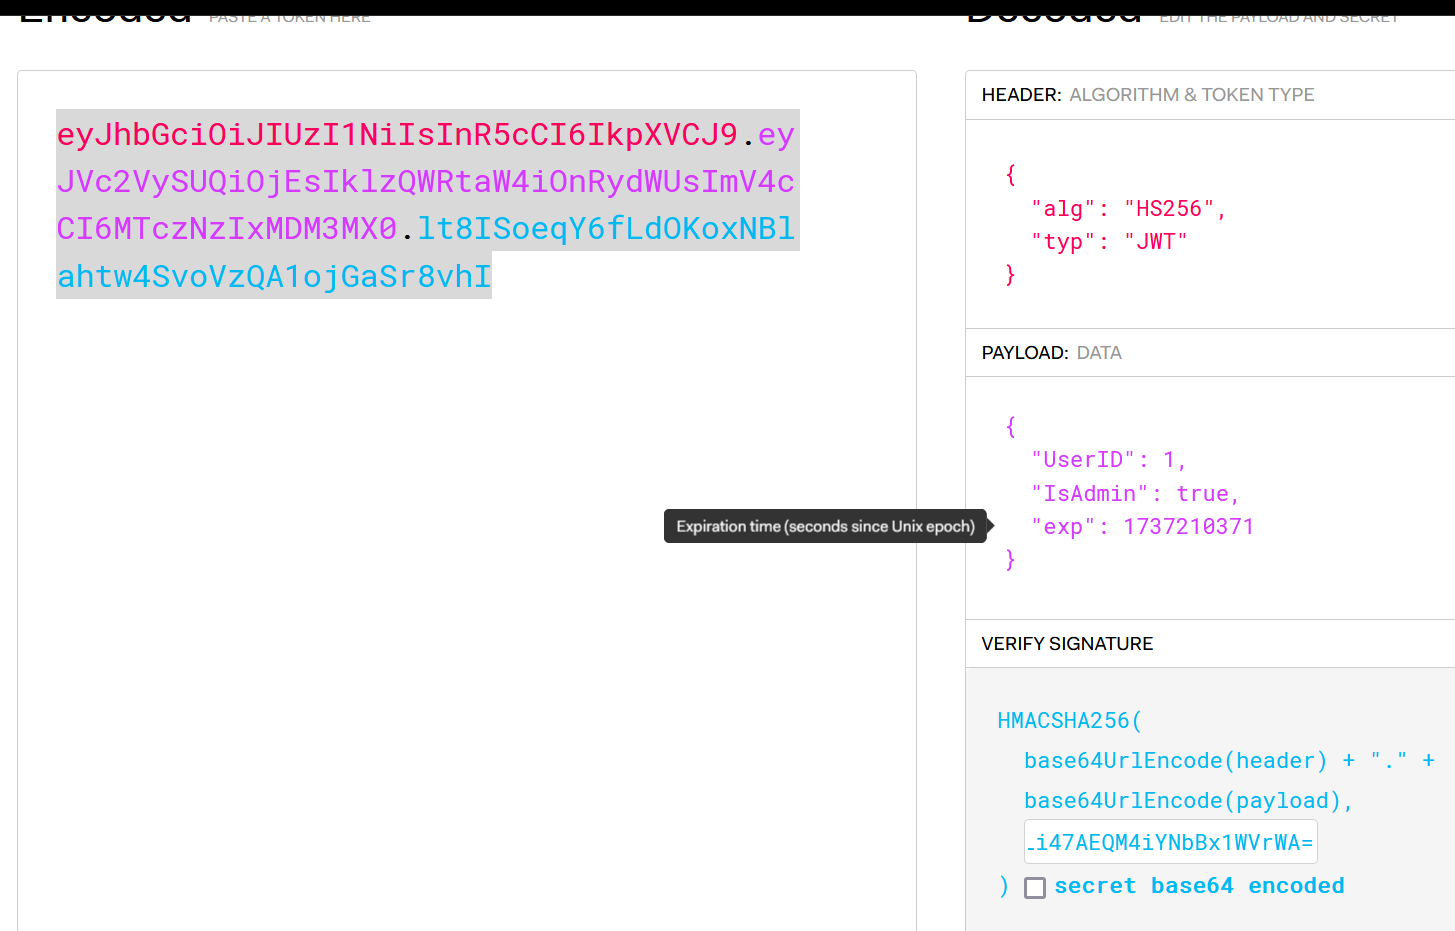Click the "exp": 1737210371 payload value

coord(1188,527)
